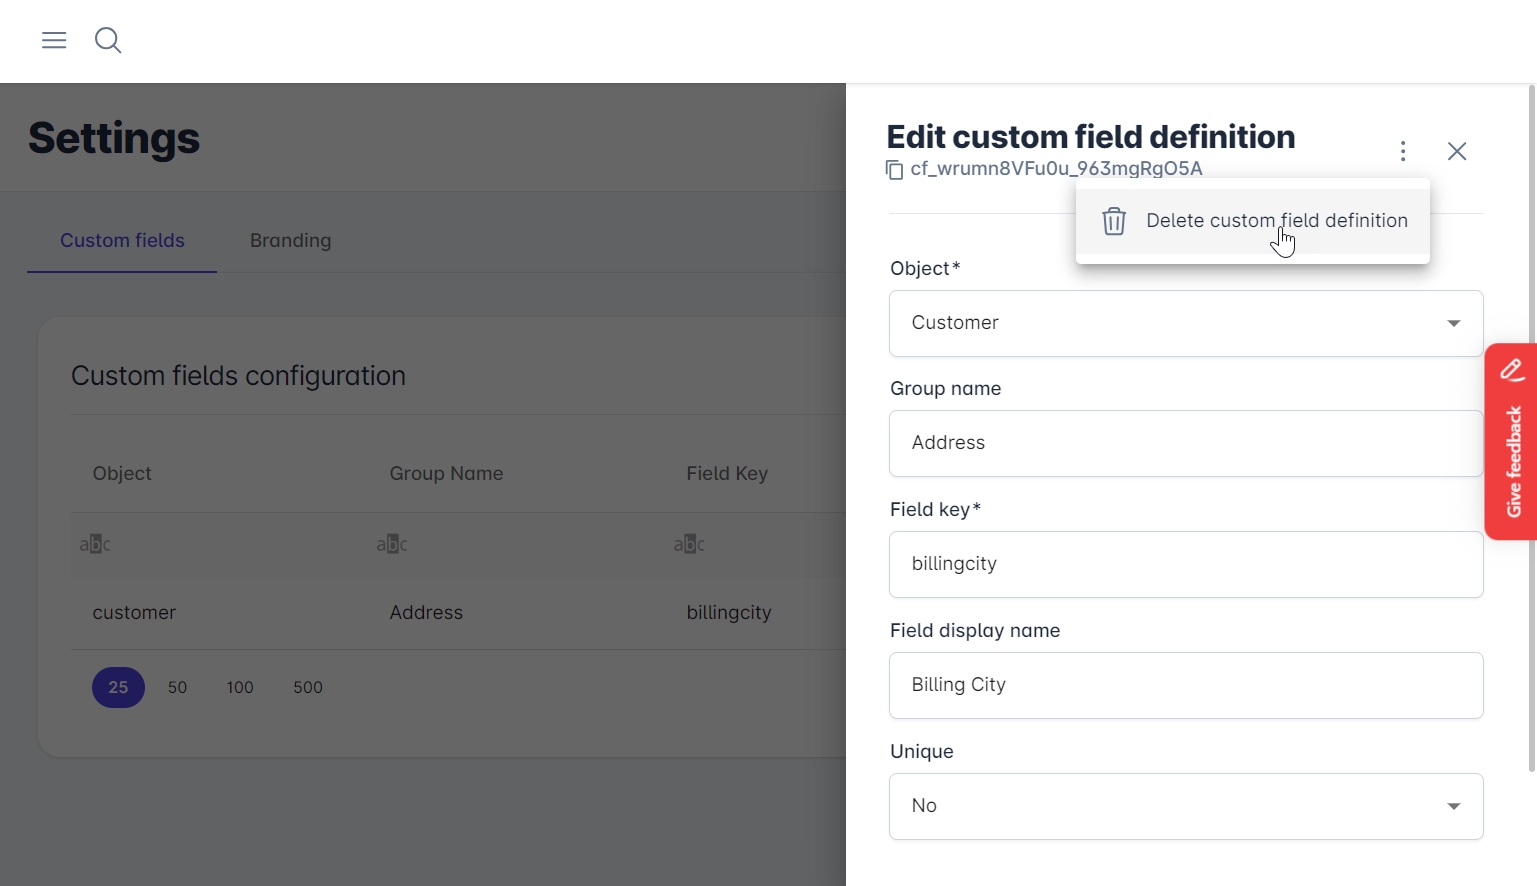Click the trash icon in popup menu
1537x886 pixels.
click(1114, 221)
